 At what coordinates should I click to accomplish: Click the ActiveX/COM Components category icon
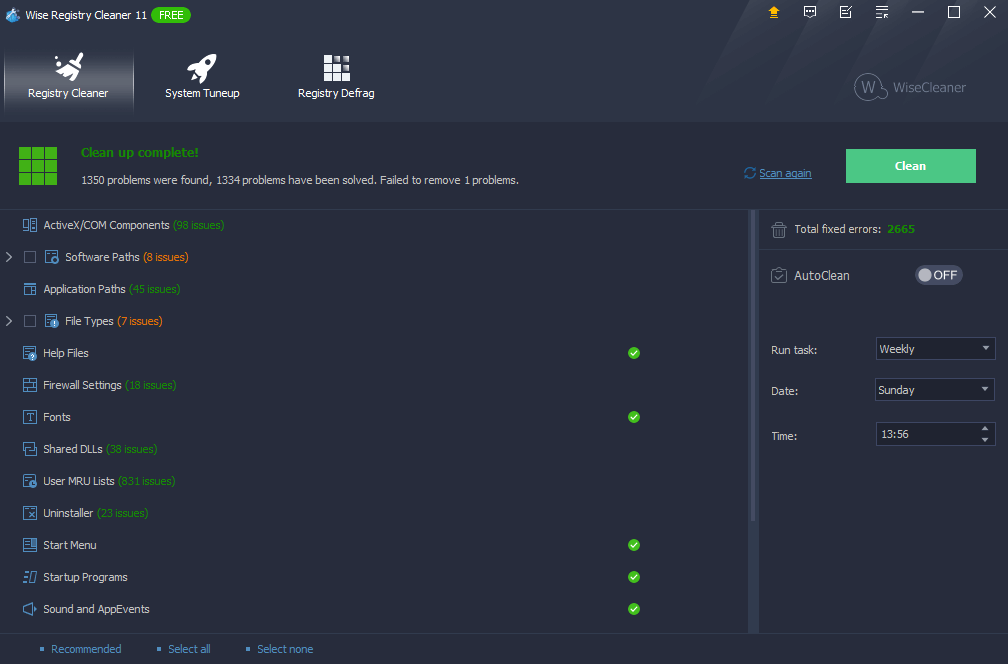click(x=30, y=225)
